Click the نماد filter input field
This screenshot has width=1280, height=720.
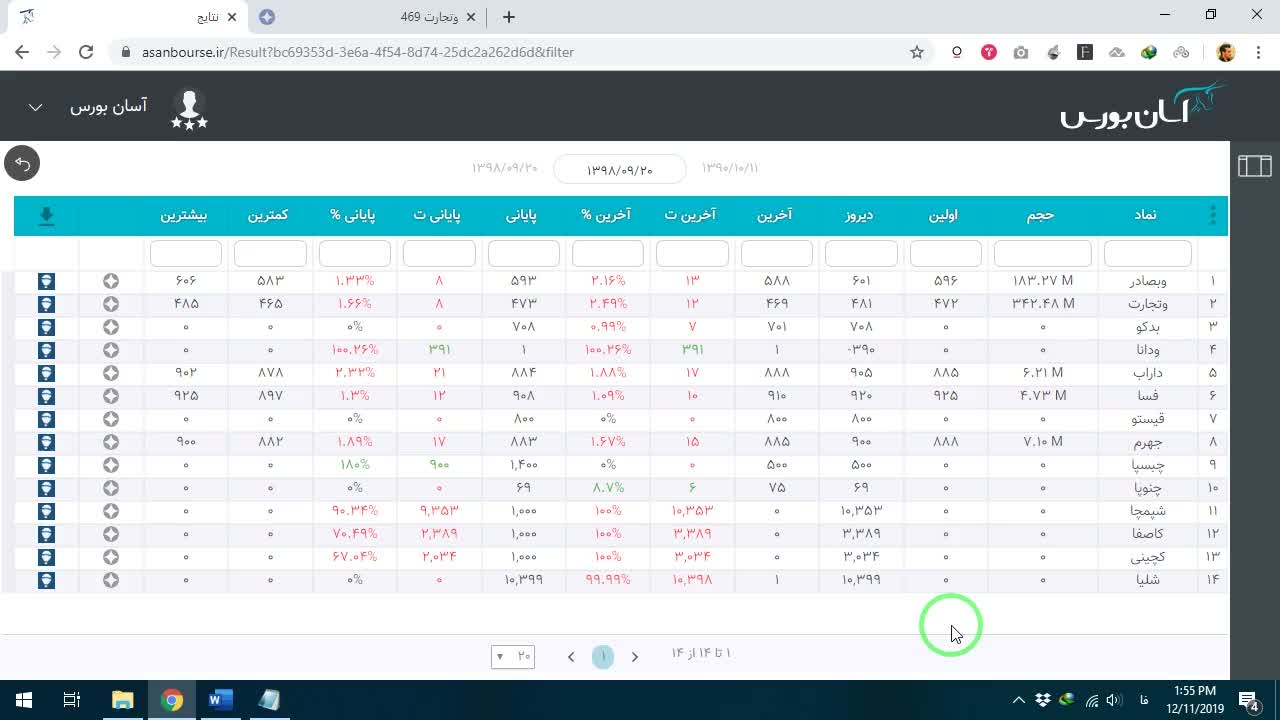1147,253
